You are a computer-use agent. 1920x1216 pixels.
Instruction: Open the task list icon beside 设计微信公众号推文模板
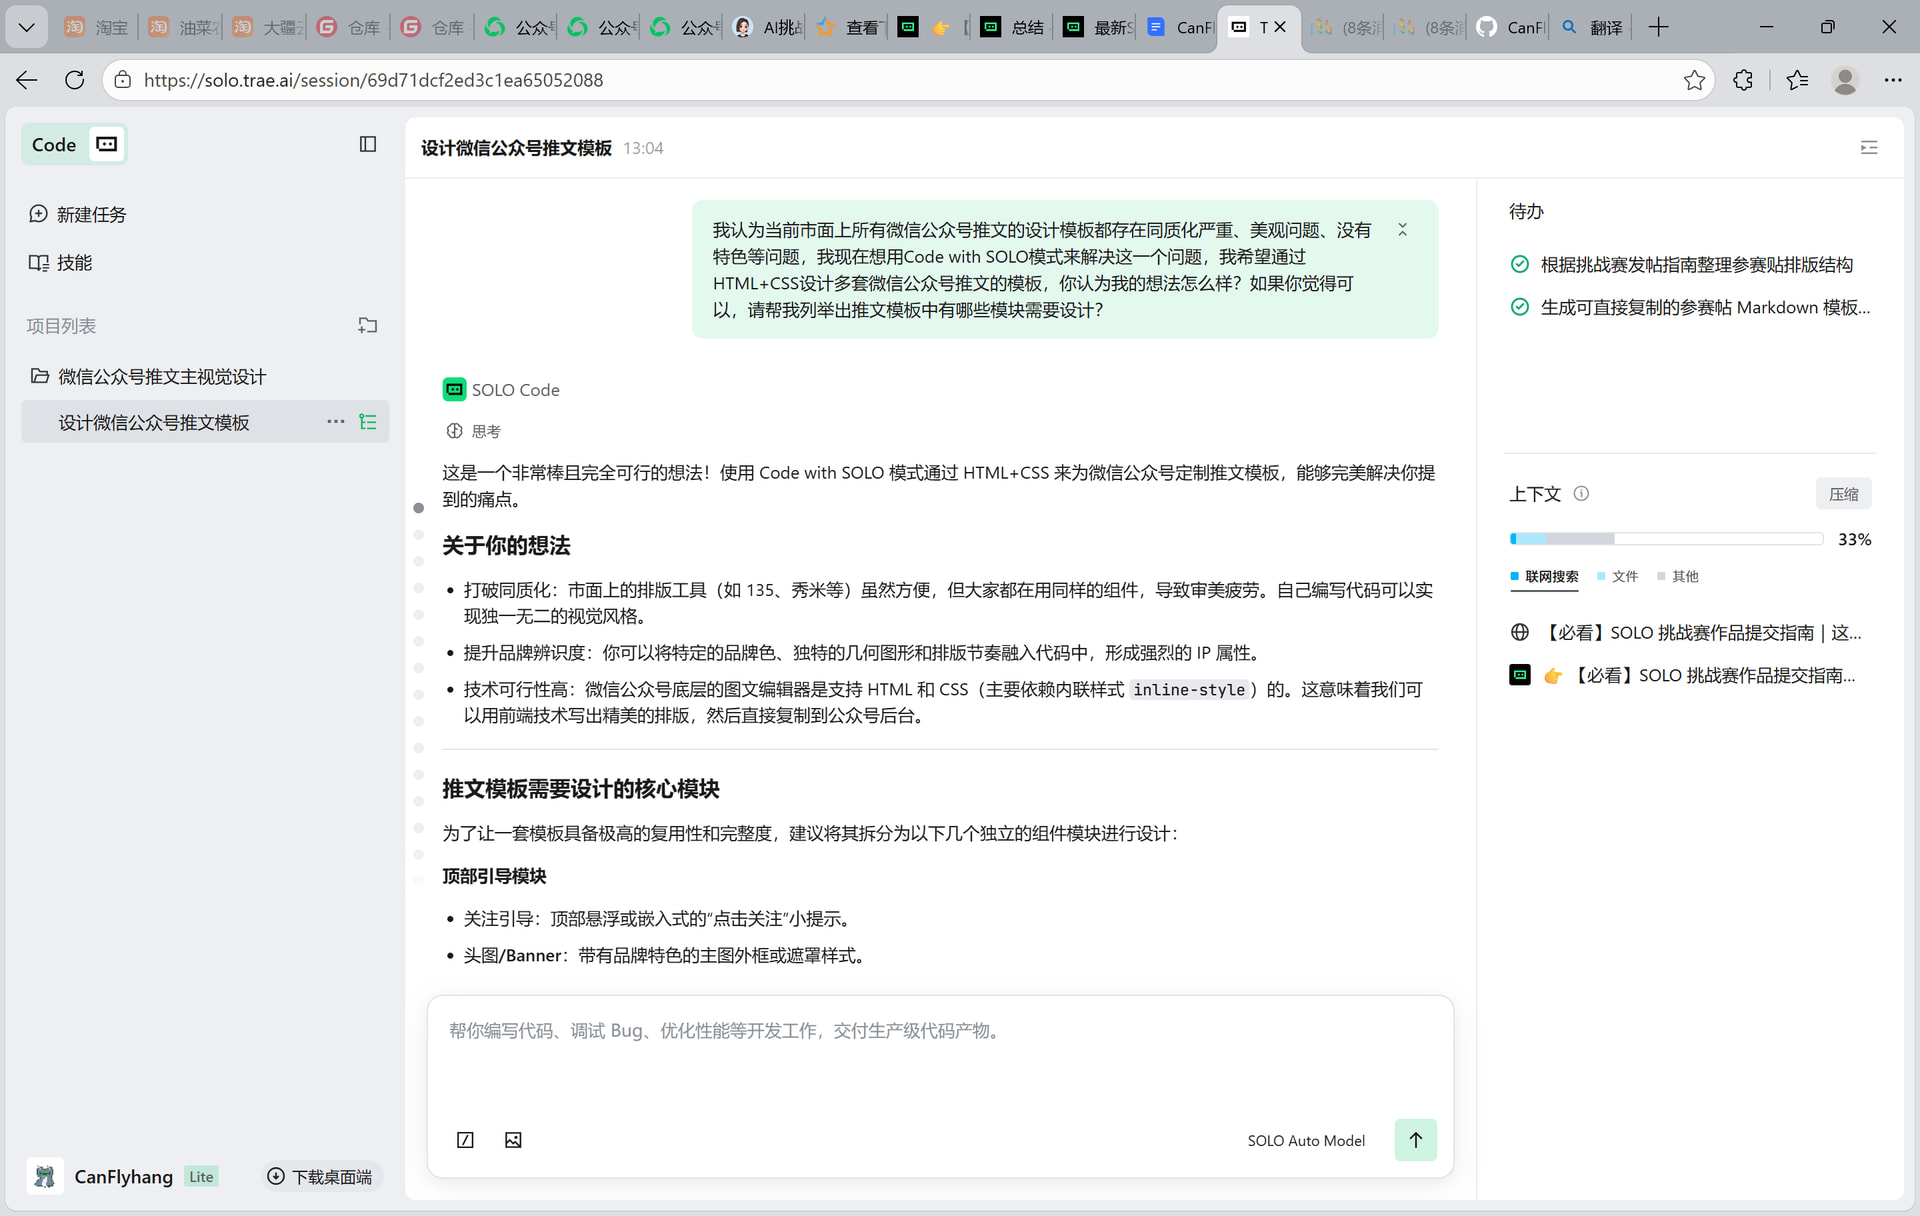click(368, 422)
